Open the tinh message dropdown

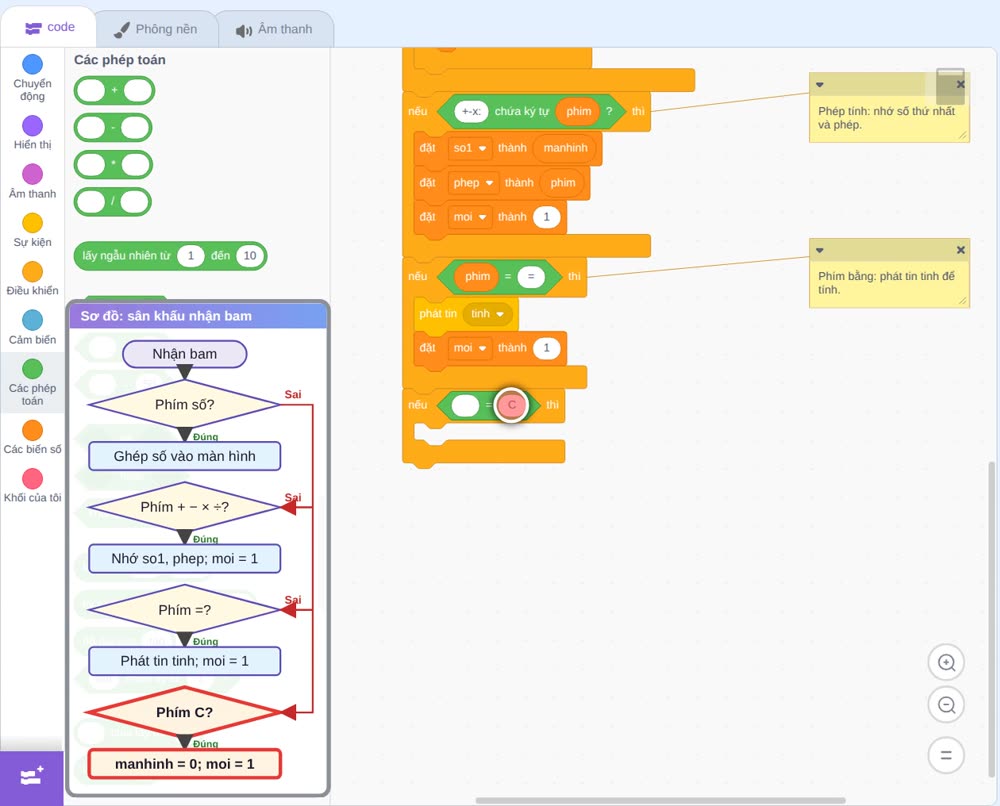(x=487, y=314)
